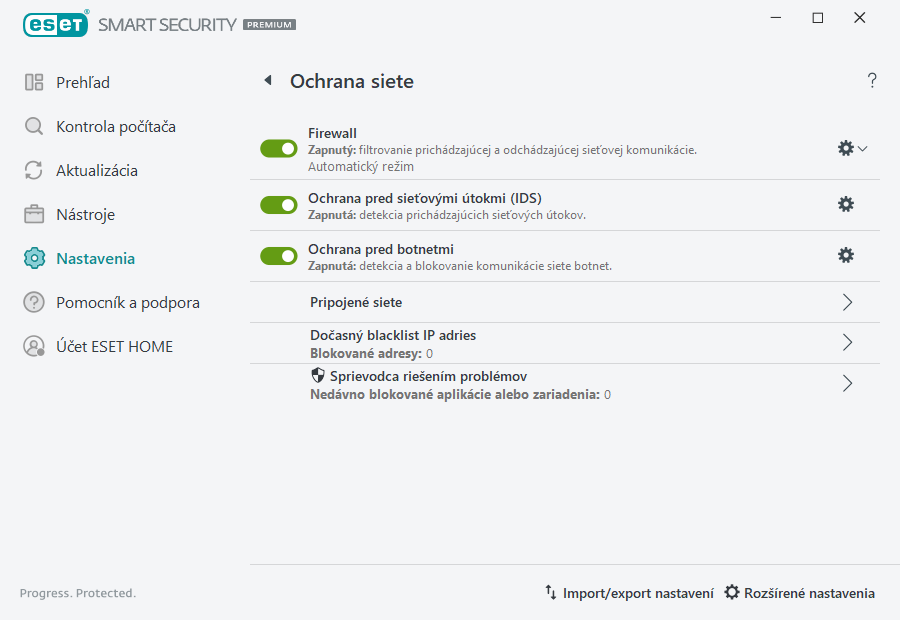Expand Dočasný blacklist IP adries

click(847, 342)
